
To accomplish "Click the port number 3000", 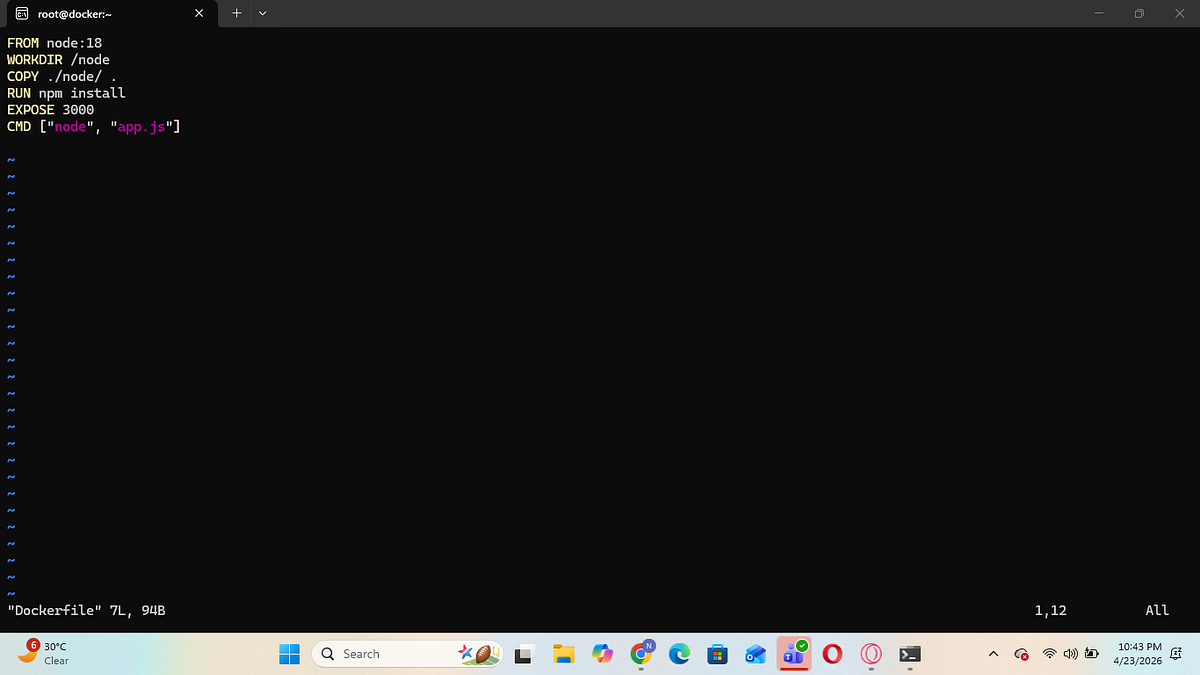I will 79,110.
